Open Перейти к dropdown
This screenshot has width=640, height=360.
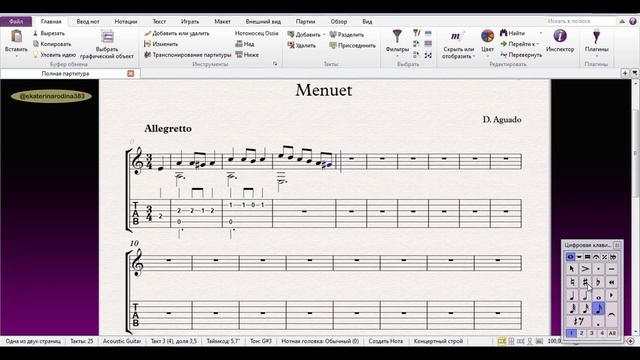(519, 44)
